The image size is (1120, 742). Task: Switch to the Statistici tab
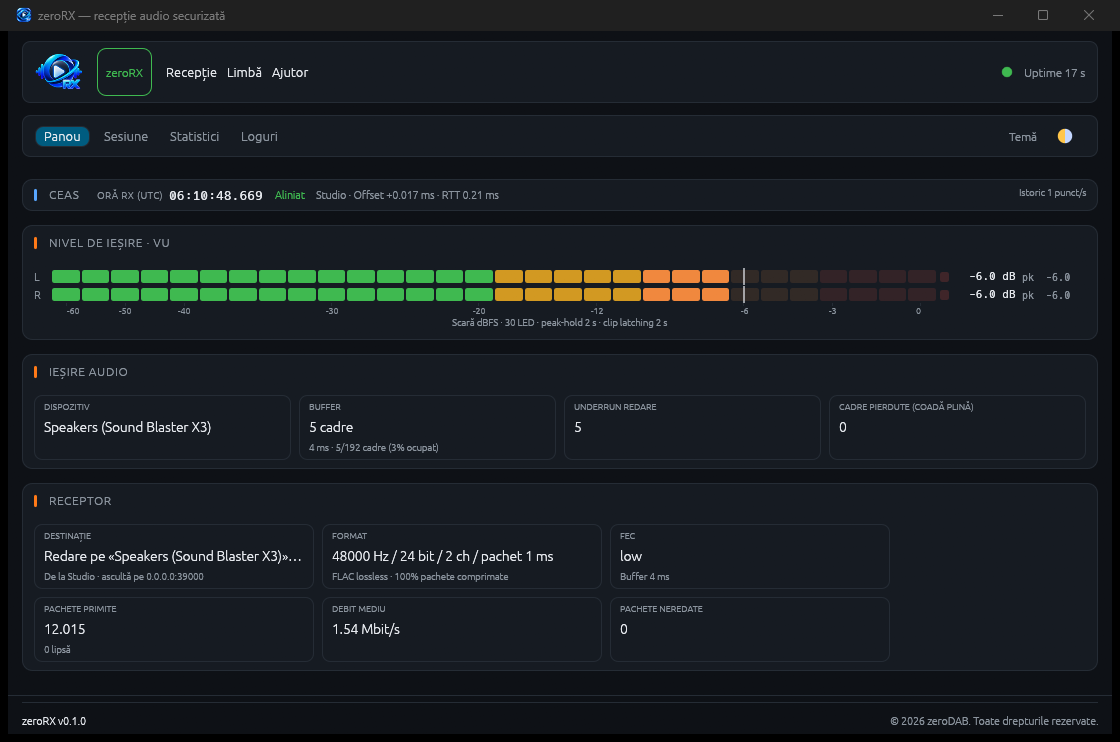(194, 136)
